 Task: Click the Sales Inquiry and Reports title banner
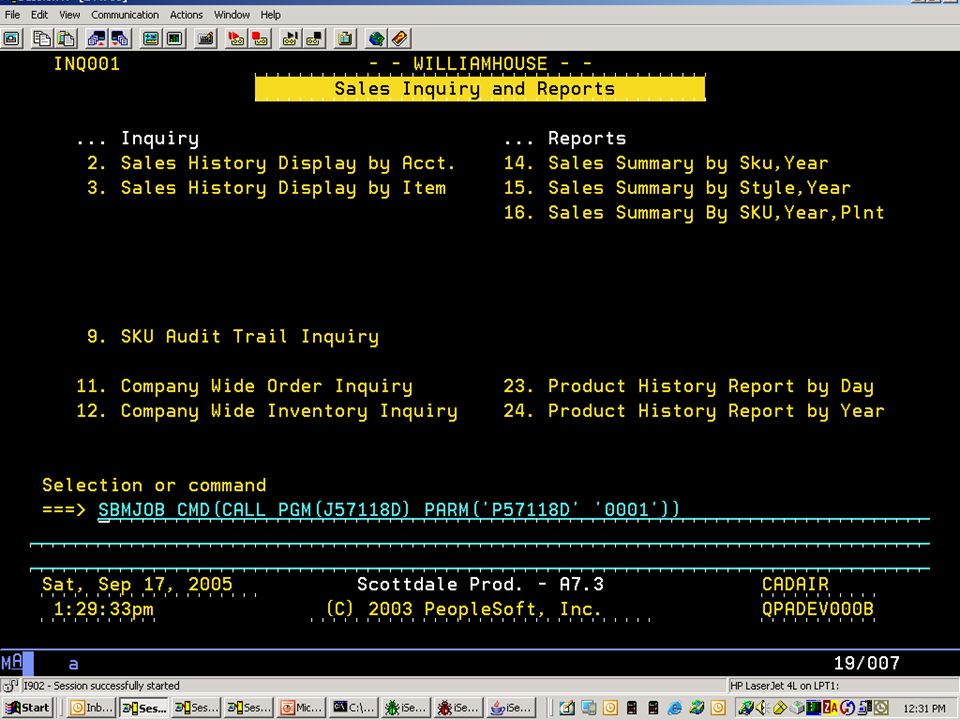(x=480, y=89)
